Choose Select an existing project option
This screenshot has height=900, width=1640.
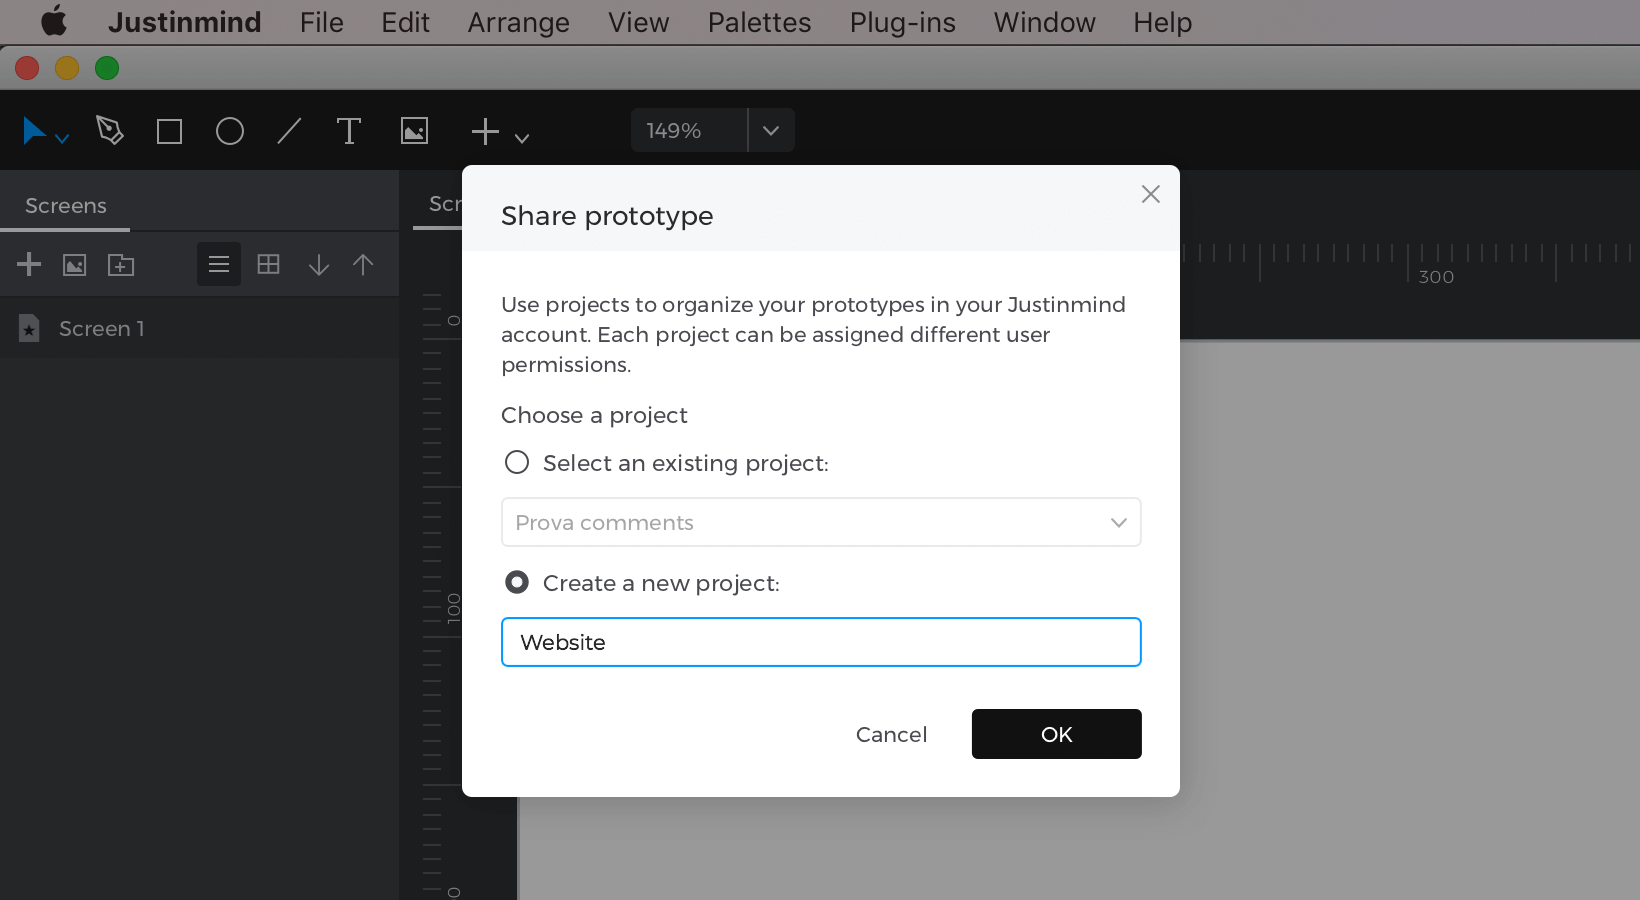pyautogui.click(x=517, y=462)
